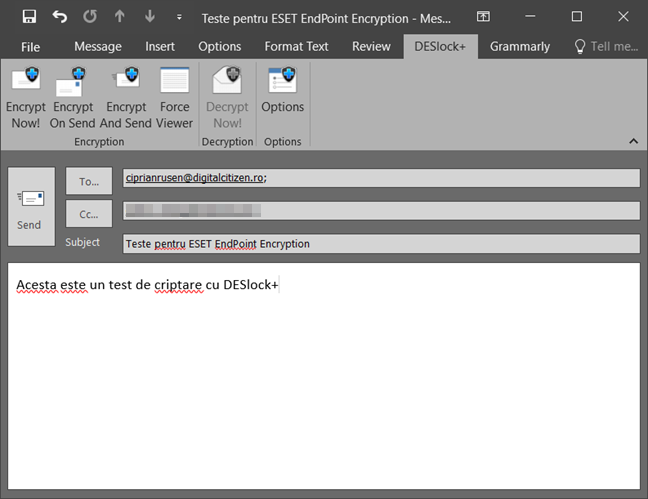Select Encrypt On Send
The width and height of the screenshot is (648, 499).
point(73,98)
